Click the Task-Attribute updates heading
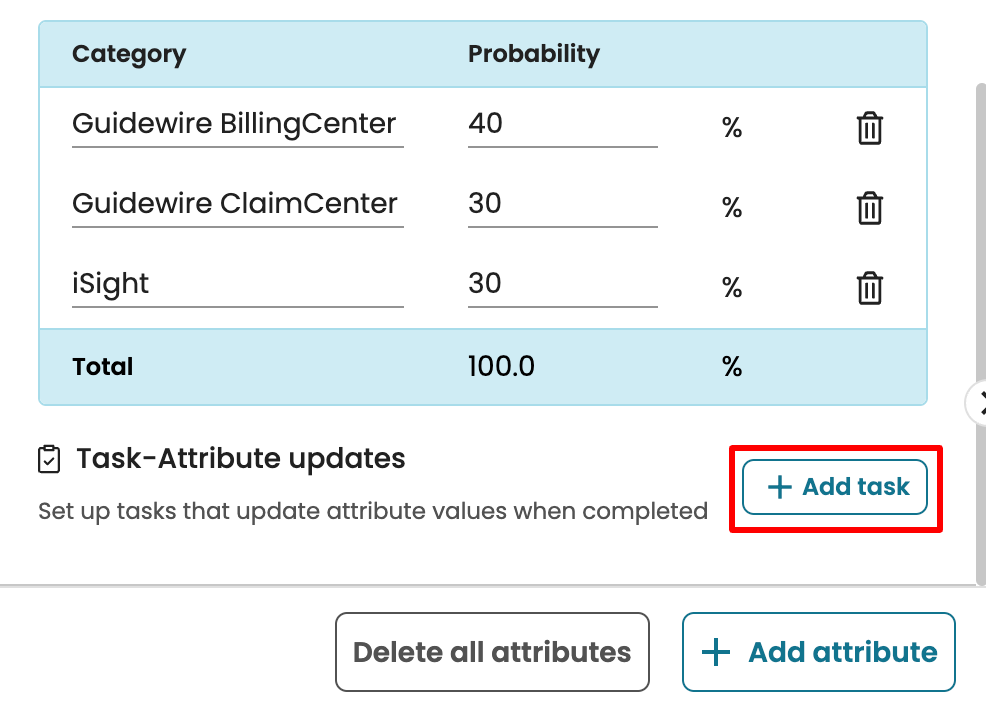Viewport: 986px width, 704px height. pos(241,459)
